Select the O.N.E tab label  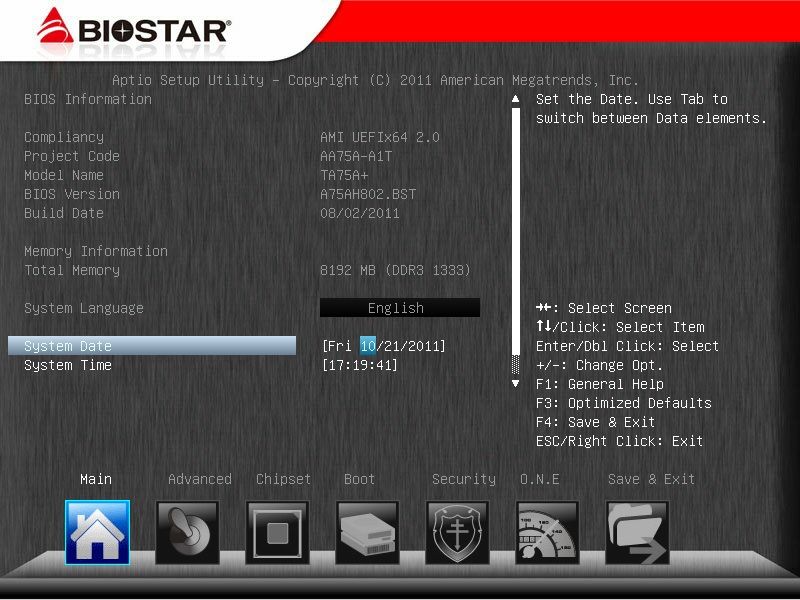[x=540, y=479]
